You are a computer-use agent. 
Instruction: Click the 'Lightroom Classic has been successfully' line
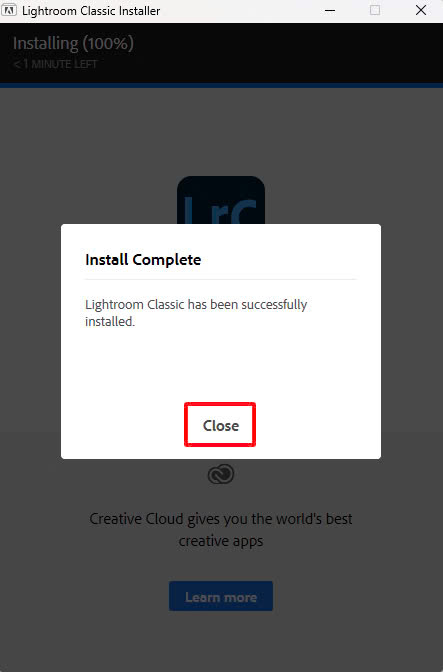[x=196, y=305]
